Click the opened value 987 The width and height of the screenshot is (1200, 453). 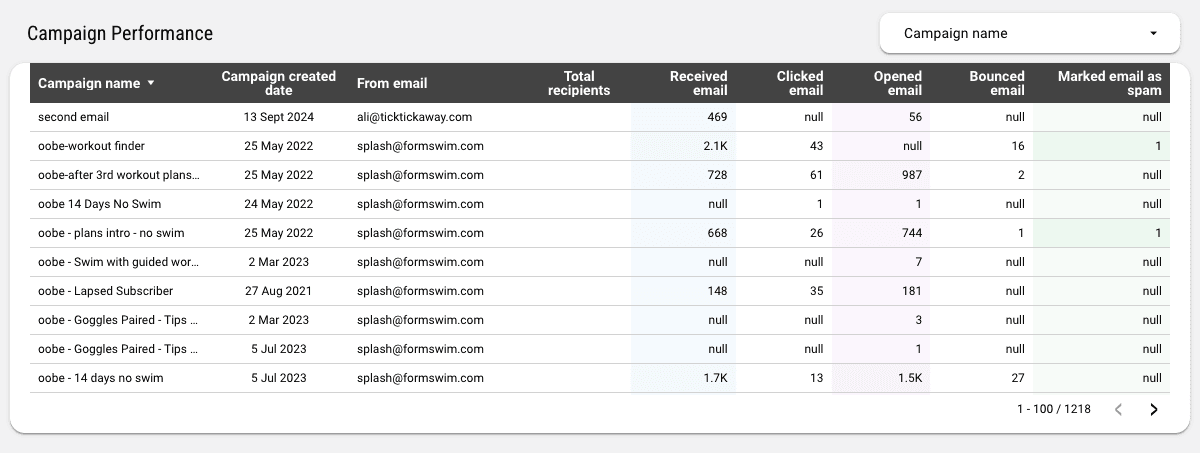click(x=911, y=175)
